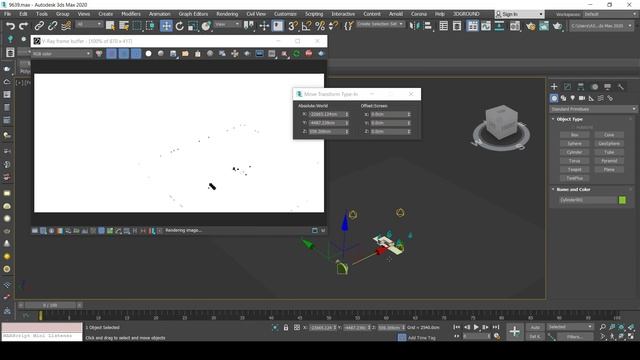The height and width of the screenshot is (360, 640).
Task: Open the Sign In dropdown
Action: click(x=519, y=14)
